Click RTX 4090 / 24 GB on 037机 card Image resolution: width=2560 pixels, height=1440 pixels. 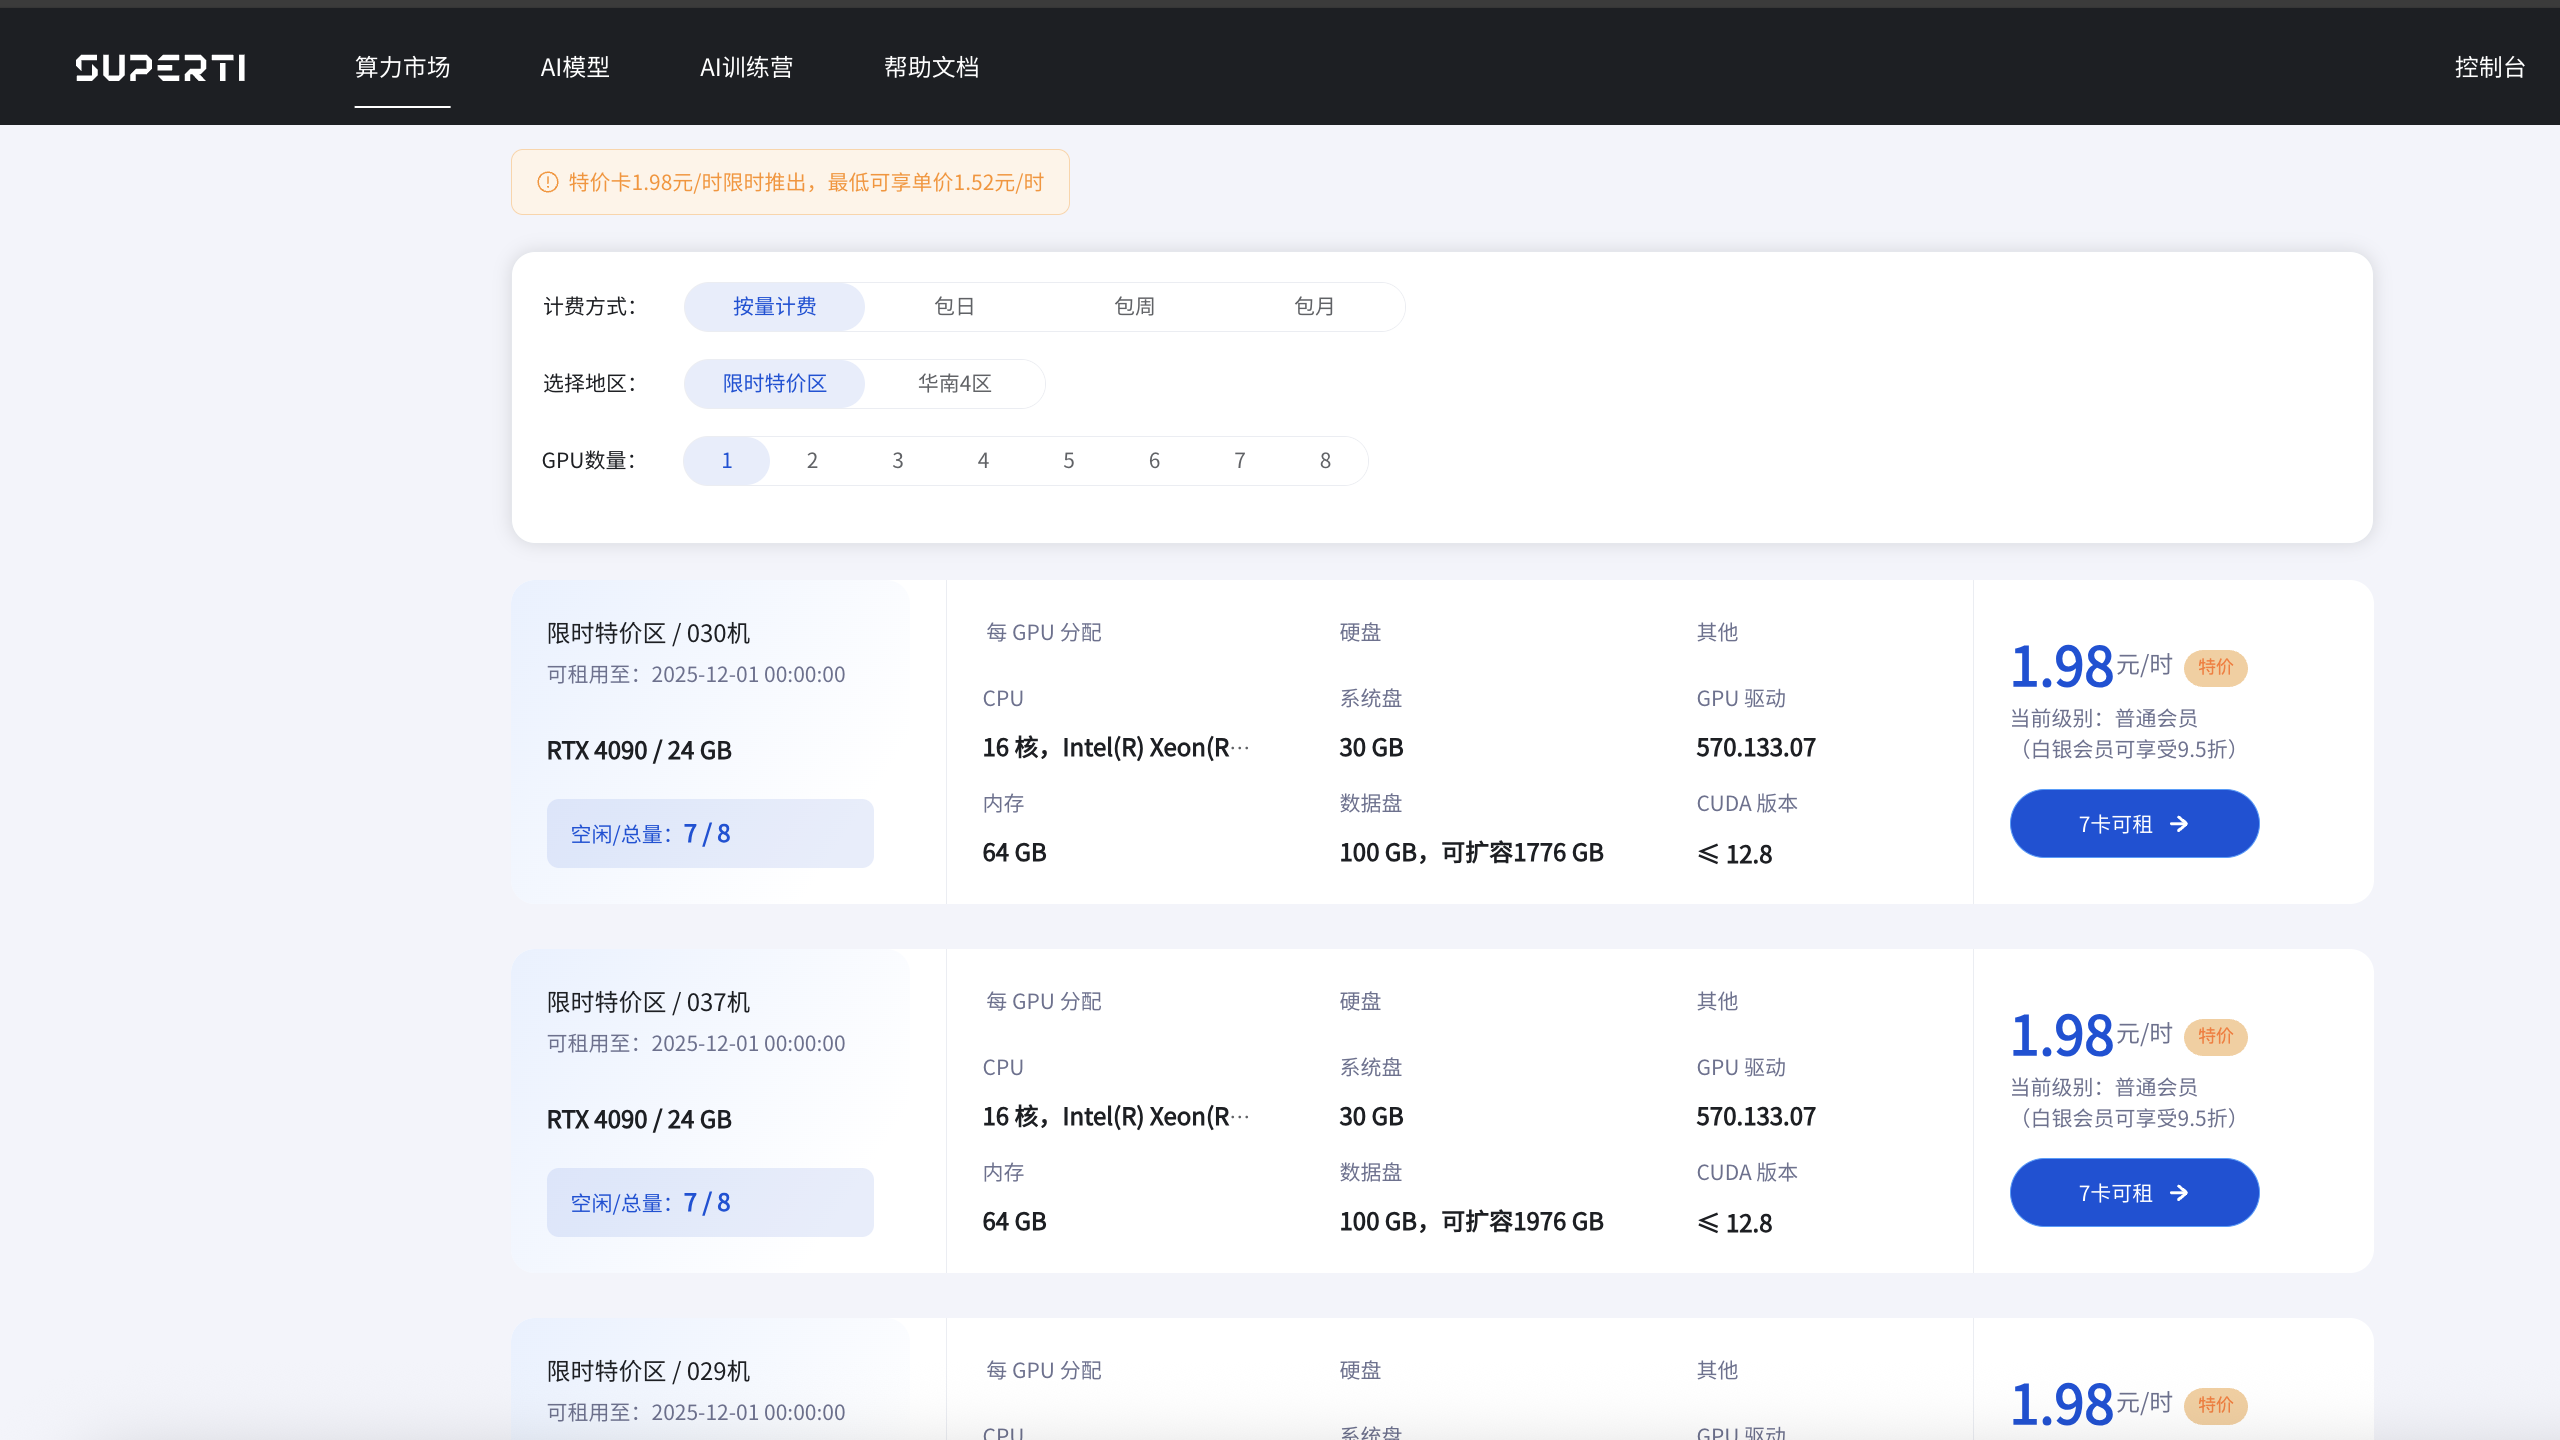(639, 1119)
